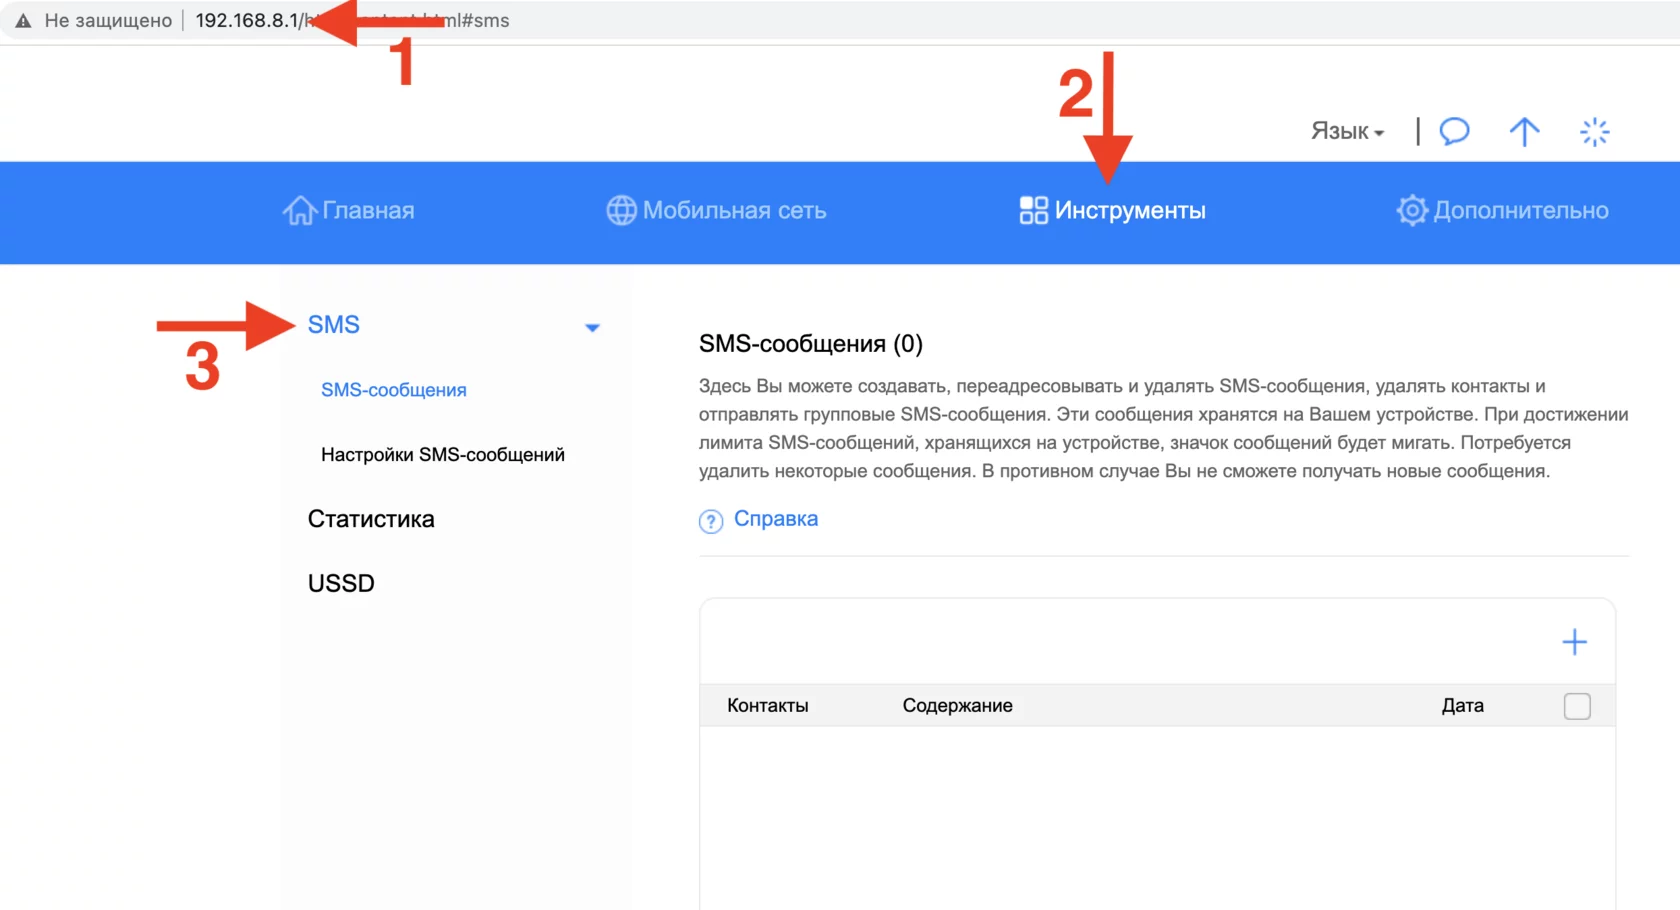Viewport: 1680px width, 910px height.
Task: Switch to the Мобильная сеть tab
Action: point(736,210)
